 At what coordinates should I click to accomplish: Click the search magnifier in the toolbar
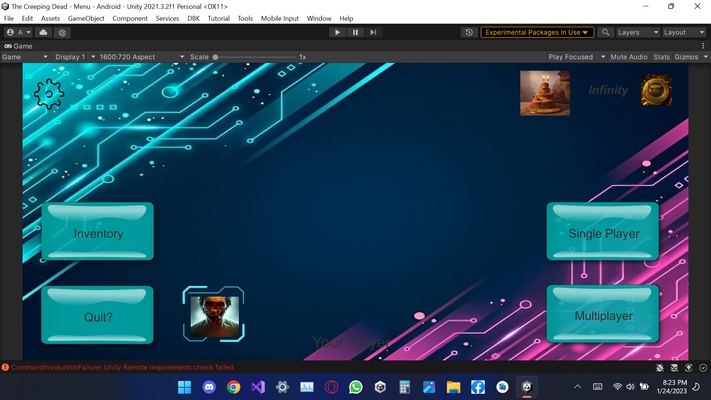[x=605, y=32]
